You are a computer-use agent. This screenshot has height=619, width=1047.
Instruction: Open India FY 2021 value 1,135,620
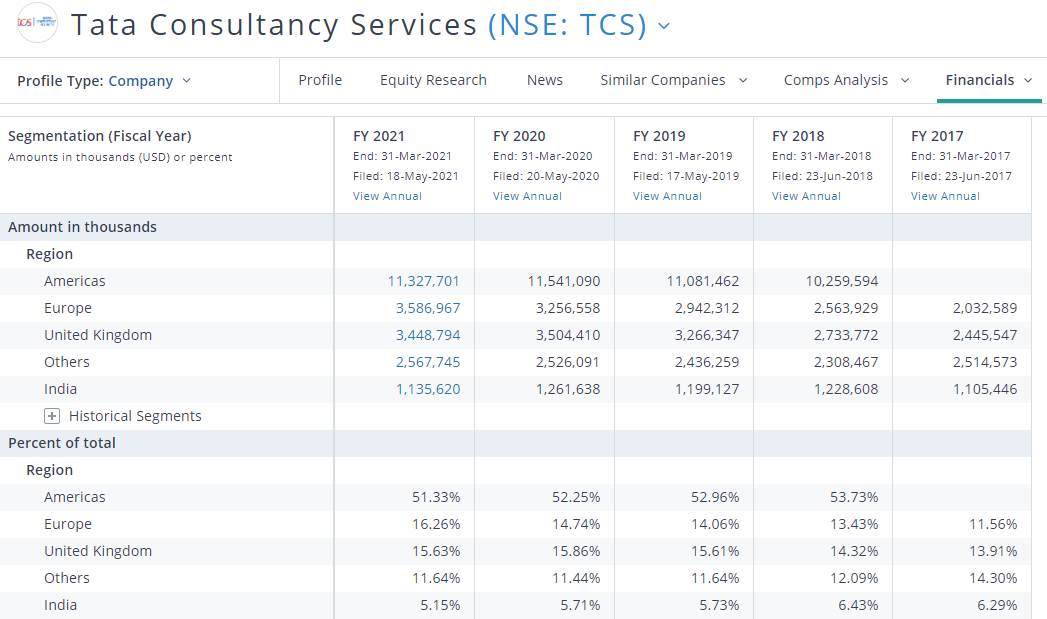(428, 389)
